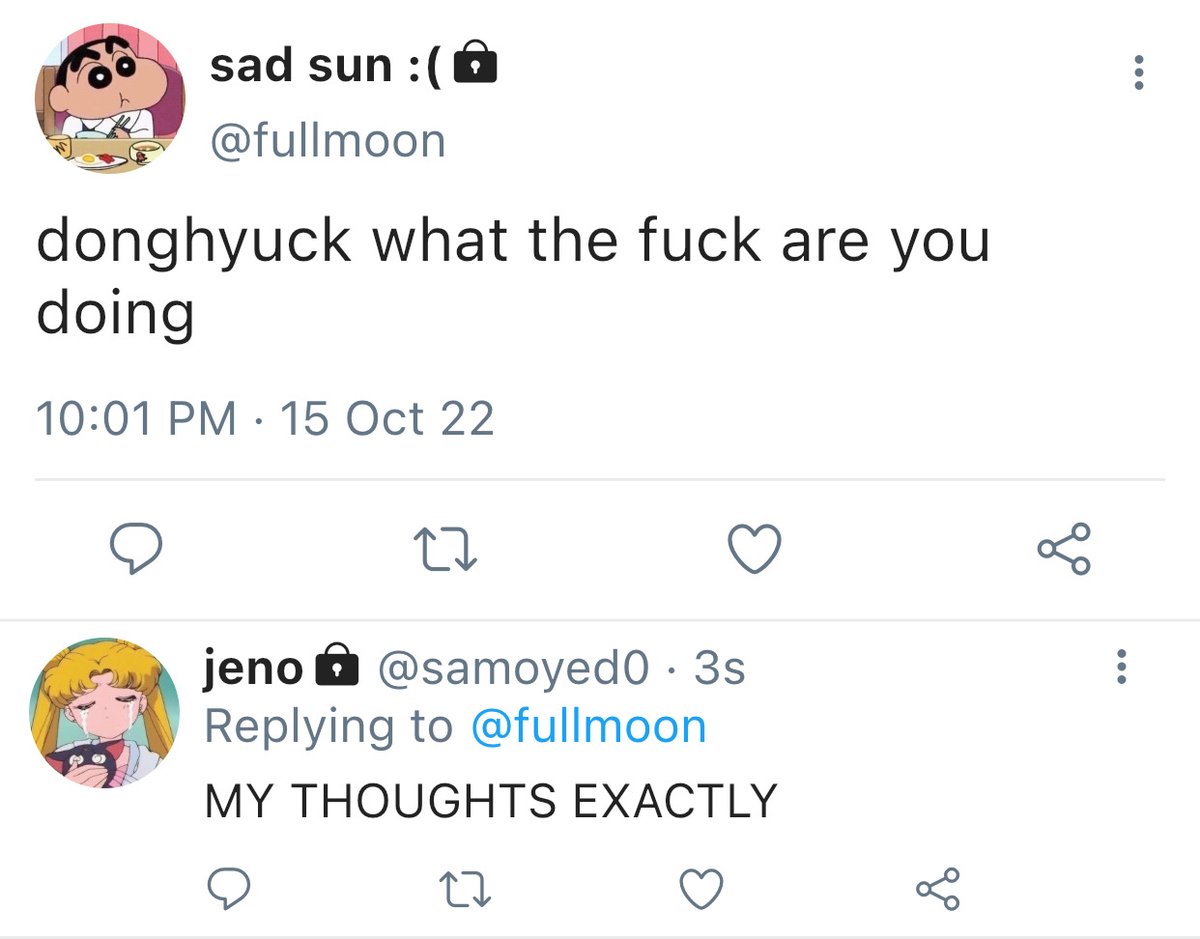Select the tweet text about donghyuck
The image size is (1200, 939).
click(x=513, y=277)
